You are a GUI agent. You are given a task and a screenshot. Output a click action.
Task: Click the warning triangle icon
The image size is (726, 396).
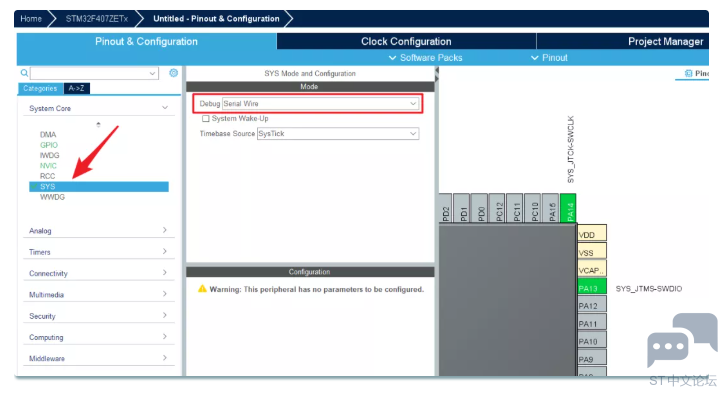[202, 289]
